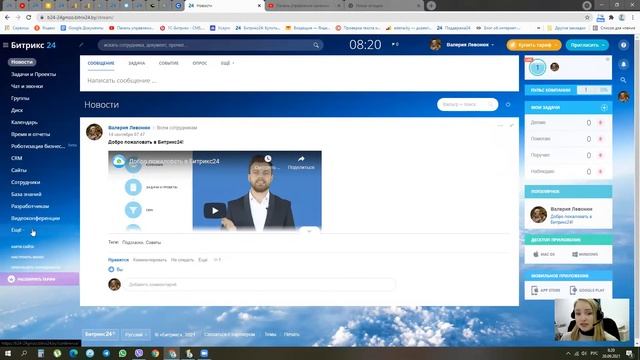Open Telegram from the taskbar
Screen dimensions: 640x360
pyautogui.click(x=106, y=353)
